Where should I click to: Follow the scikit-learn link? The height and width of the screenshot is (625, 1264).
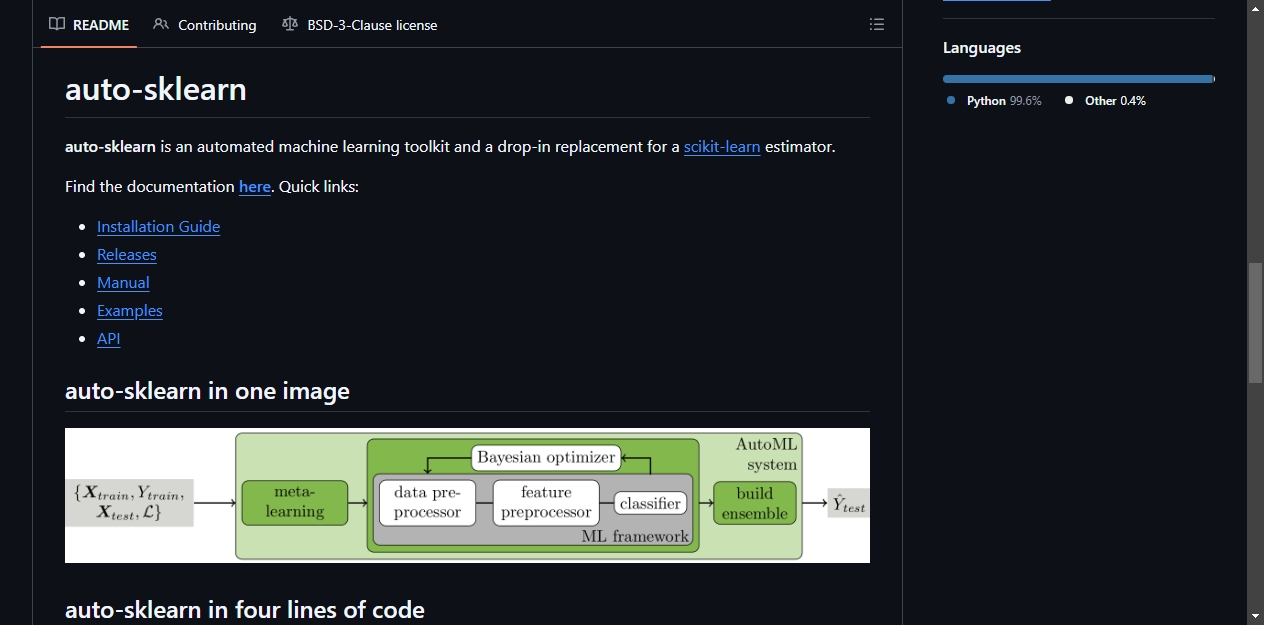722,146
